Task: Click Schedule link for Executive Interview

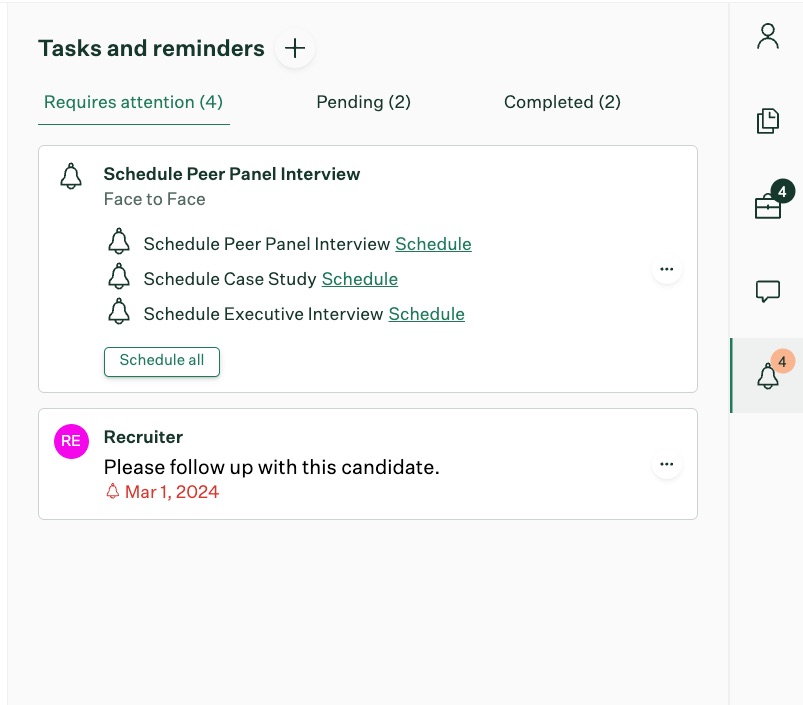Action: tap(426, 314)
